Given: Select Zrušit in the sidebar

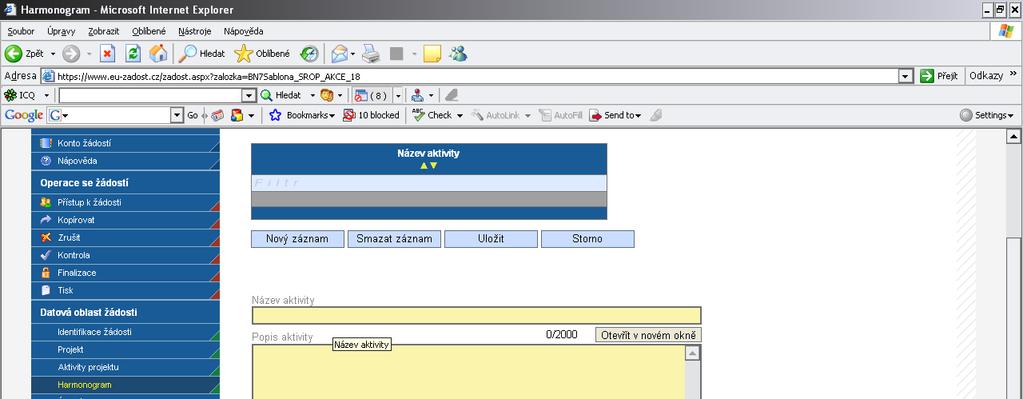Looking at the screenshot, I should point(125,238).
